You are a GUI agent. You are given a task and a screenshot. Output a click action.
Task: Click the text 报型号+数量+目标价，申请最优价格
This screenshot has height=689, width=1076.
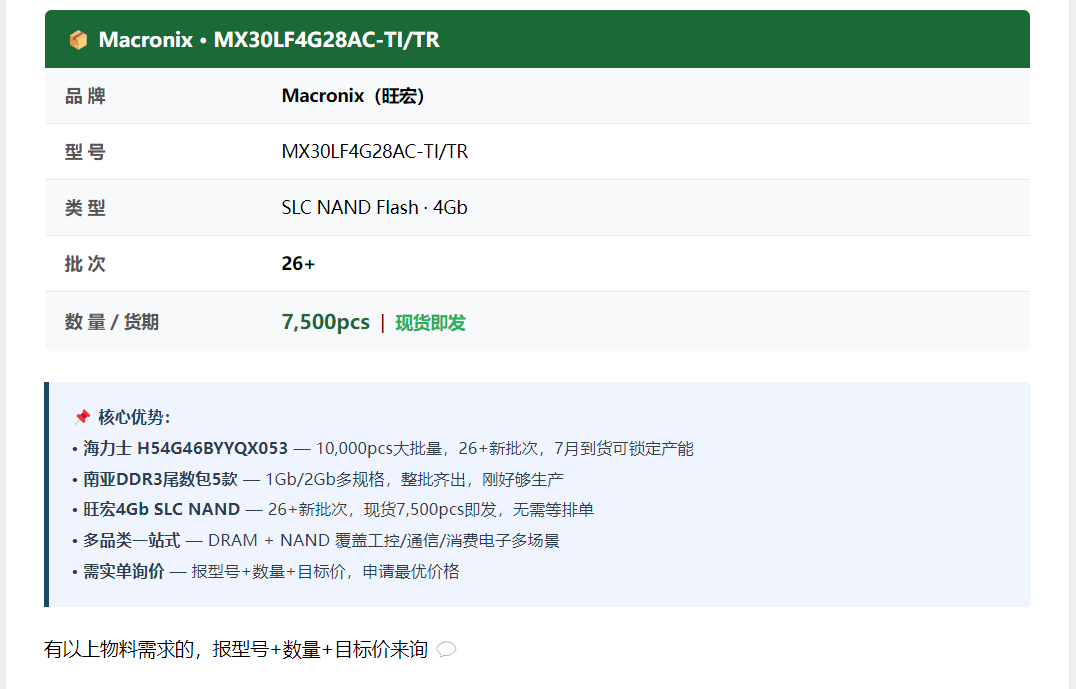(325, 571)
